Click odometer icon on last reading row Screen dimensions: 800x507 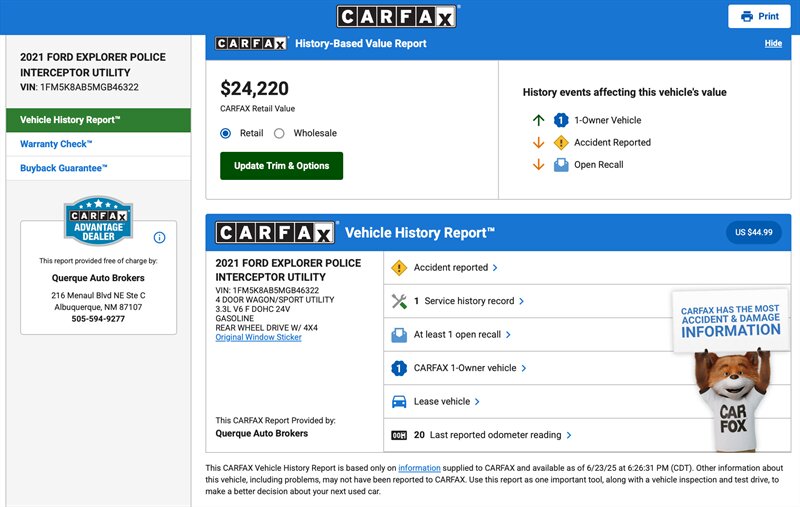399,435
